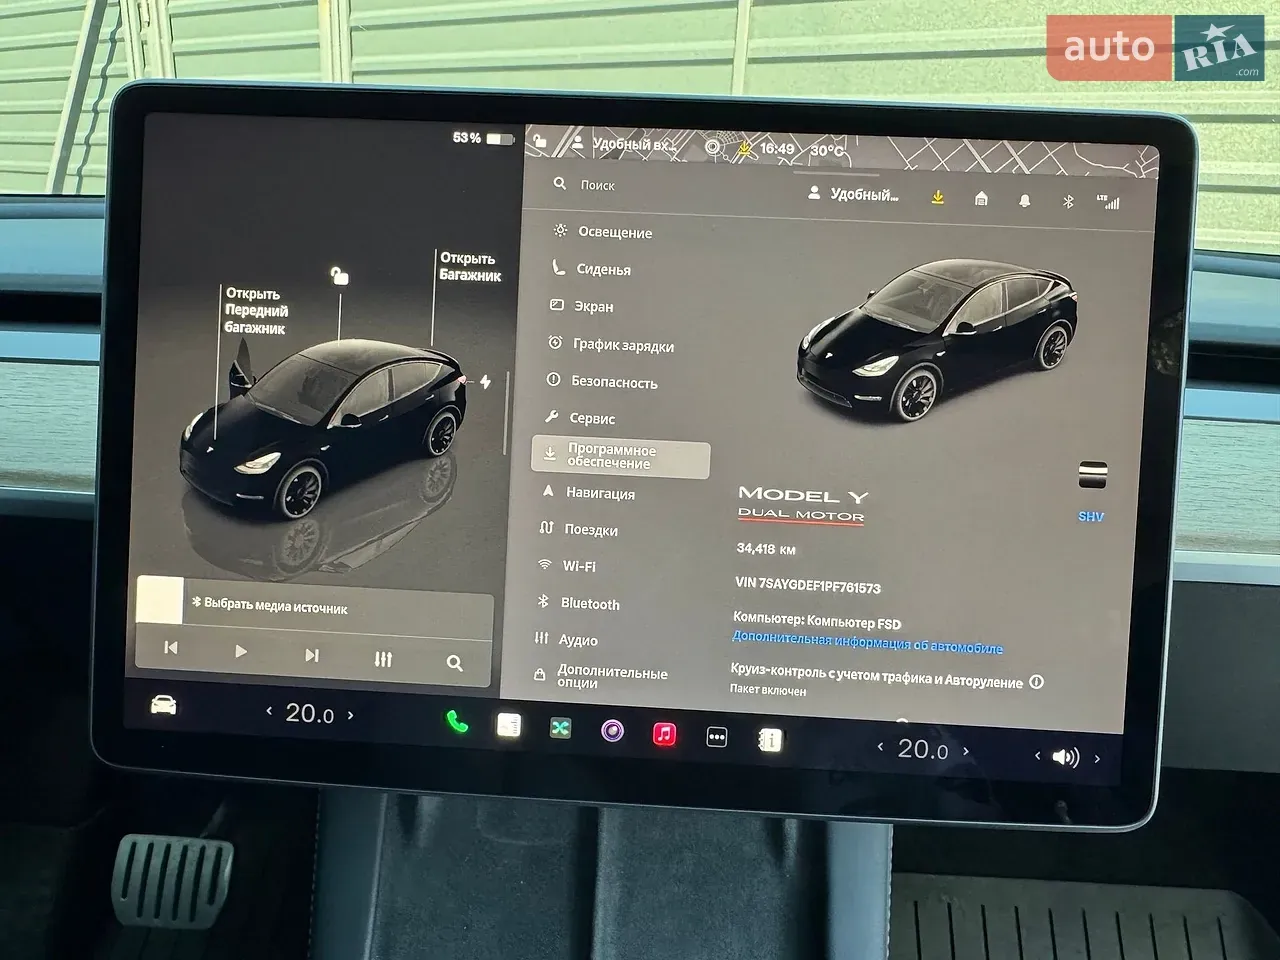This screenshot has width=1280, height=960.
Task: Open the Сиденья (Seats) settings
Action: 591,269
